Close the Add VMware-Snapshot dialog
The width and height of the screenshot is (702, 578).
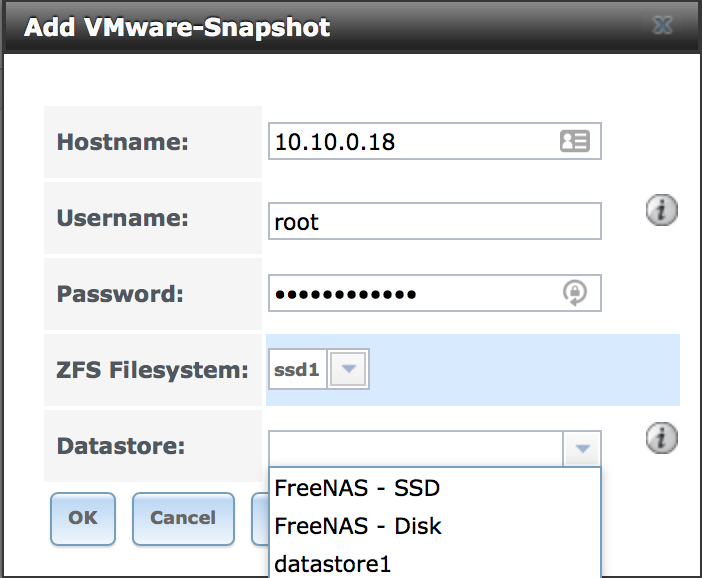(662, 26)
